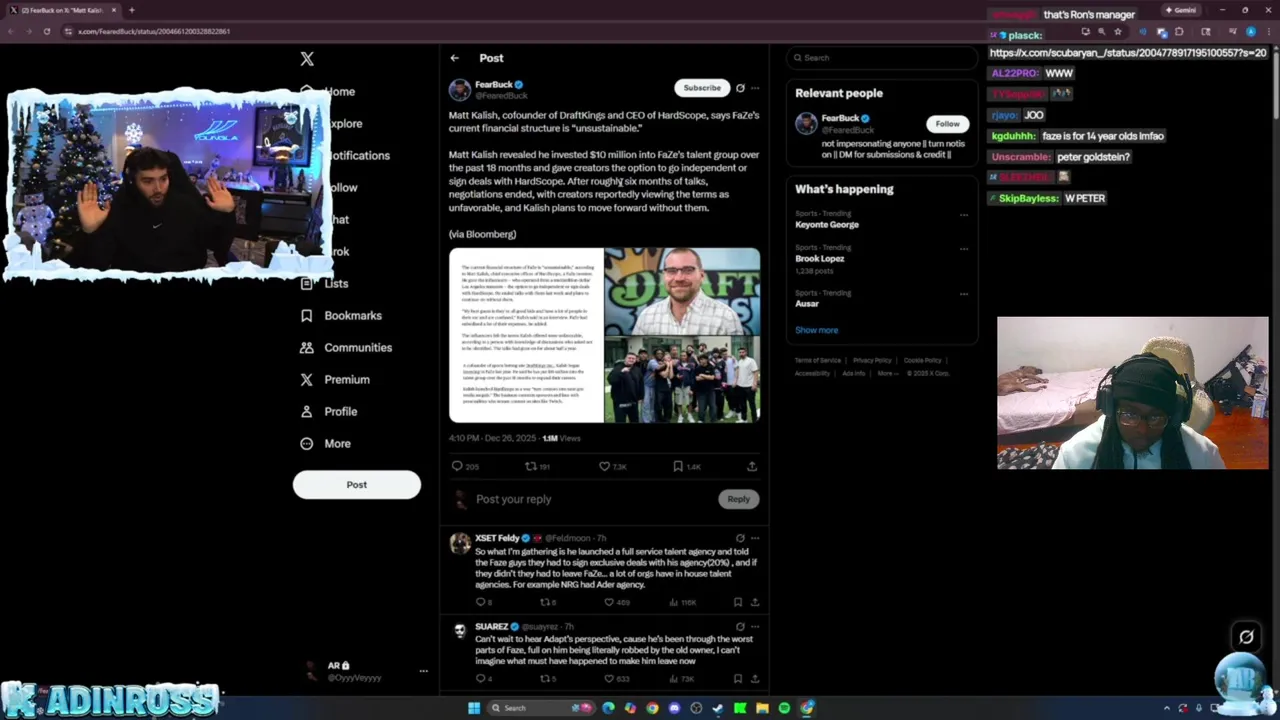Click the Windows taskbar Search box

(541, 708)
